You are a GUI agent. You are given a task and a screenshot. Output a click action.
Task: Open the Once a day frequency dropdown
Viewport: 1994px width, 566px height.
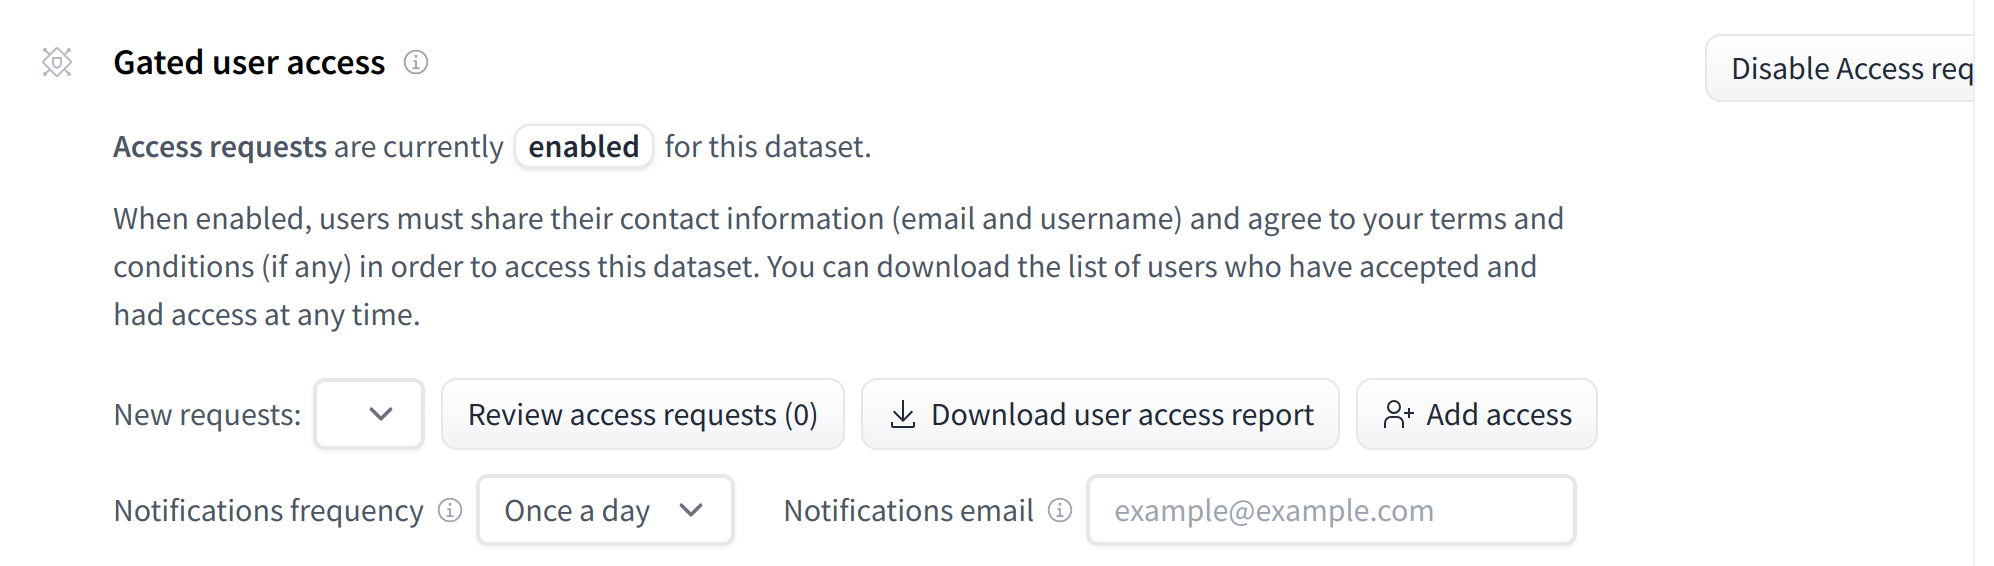[x=605, y=511]
